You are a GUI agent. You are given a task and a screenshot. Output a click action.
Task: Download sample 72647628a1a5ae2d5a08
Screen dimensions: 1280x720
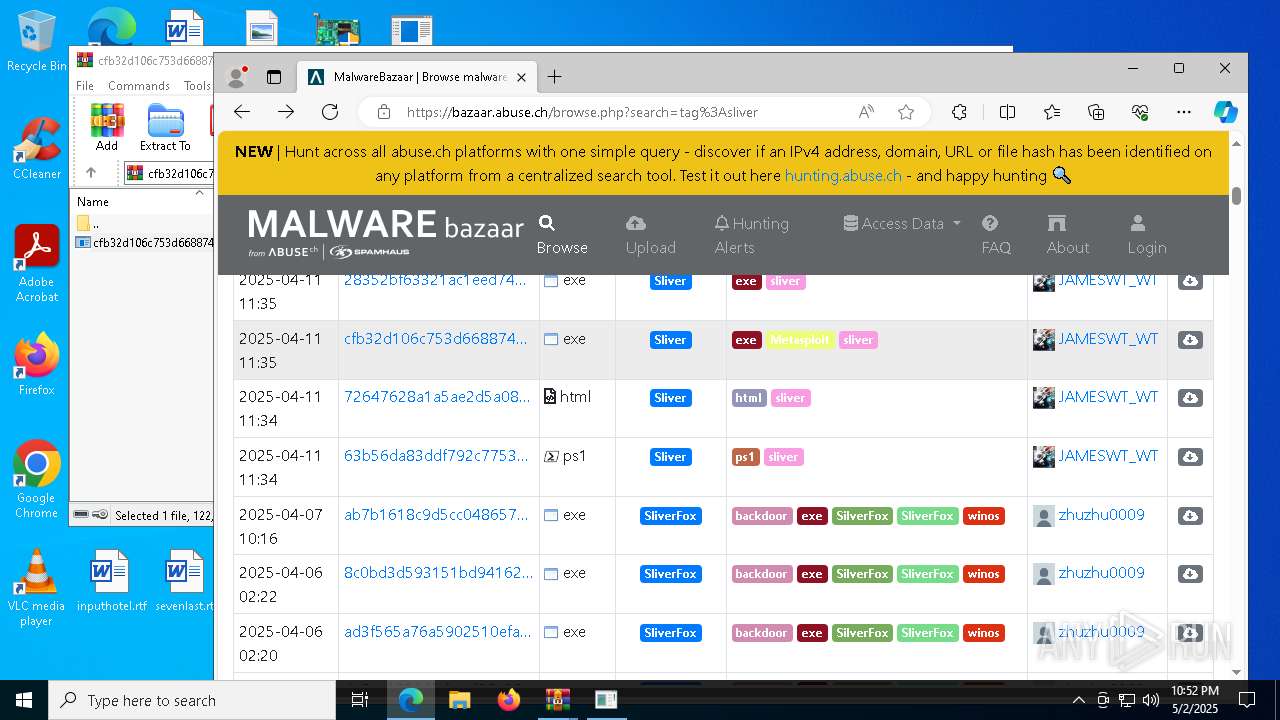[x=1190, y=398]
